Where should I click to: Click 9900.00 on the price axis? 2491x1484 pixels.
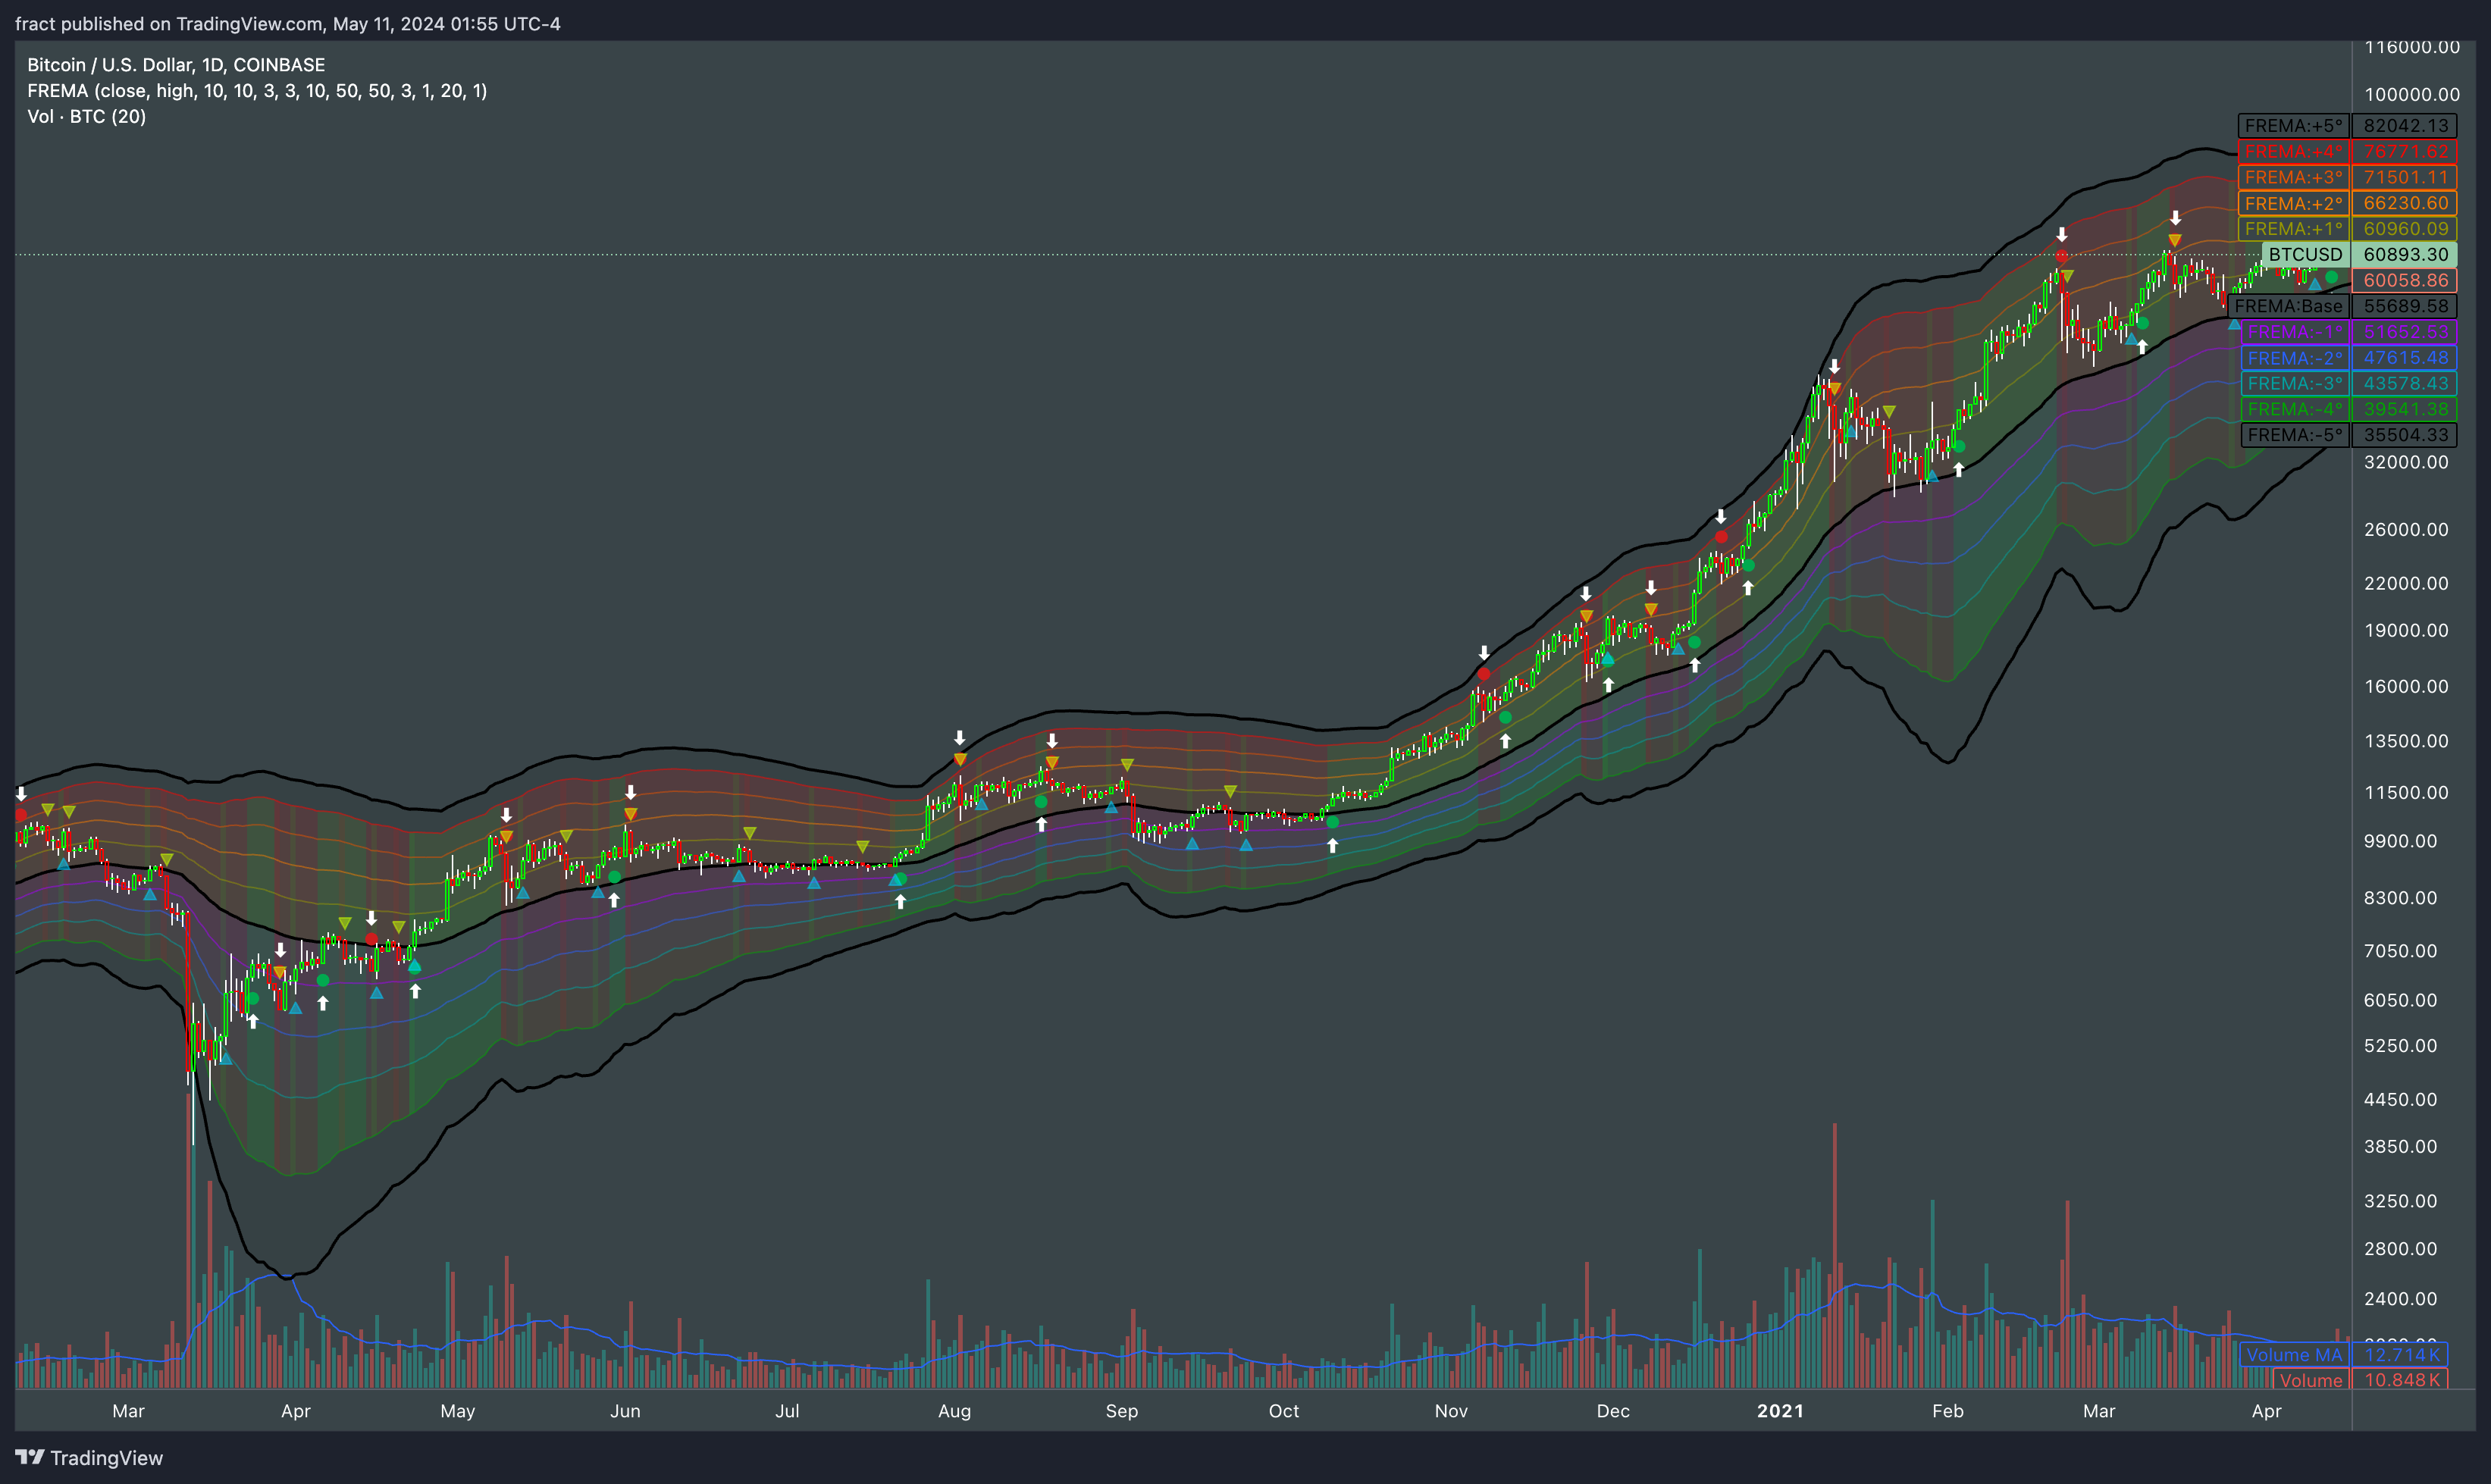[2401, 841]
